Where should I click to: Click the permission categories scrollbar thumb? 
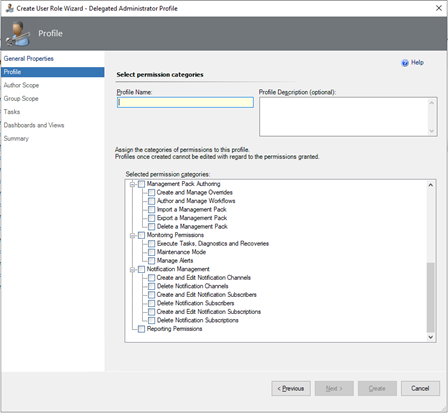click(x=431, y=297)
